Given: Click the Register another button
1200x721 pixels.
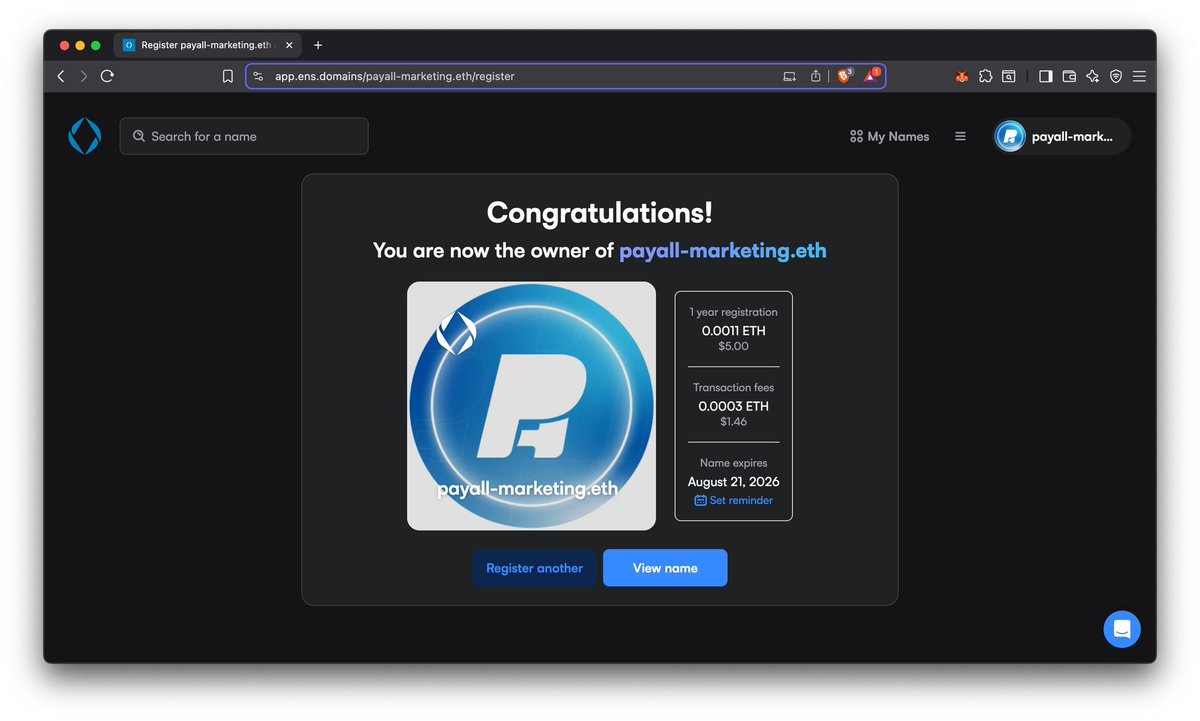Looking at the screenshot, I should (x=534, y=568).
